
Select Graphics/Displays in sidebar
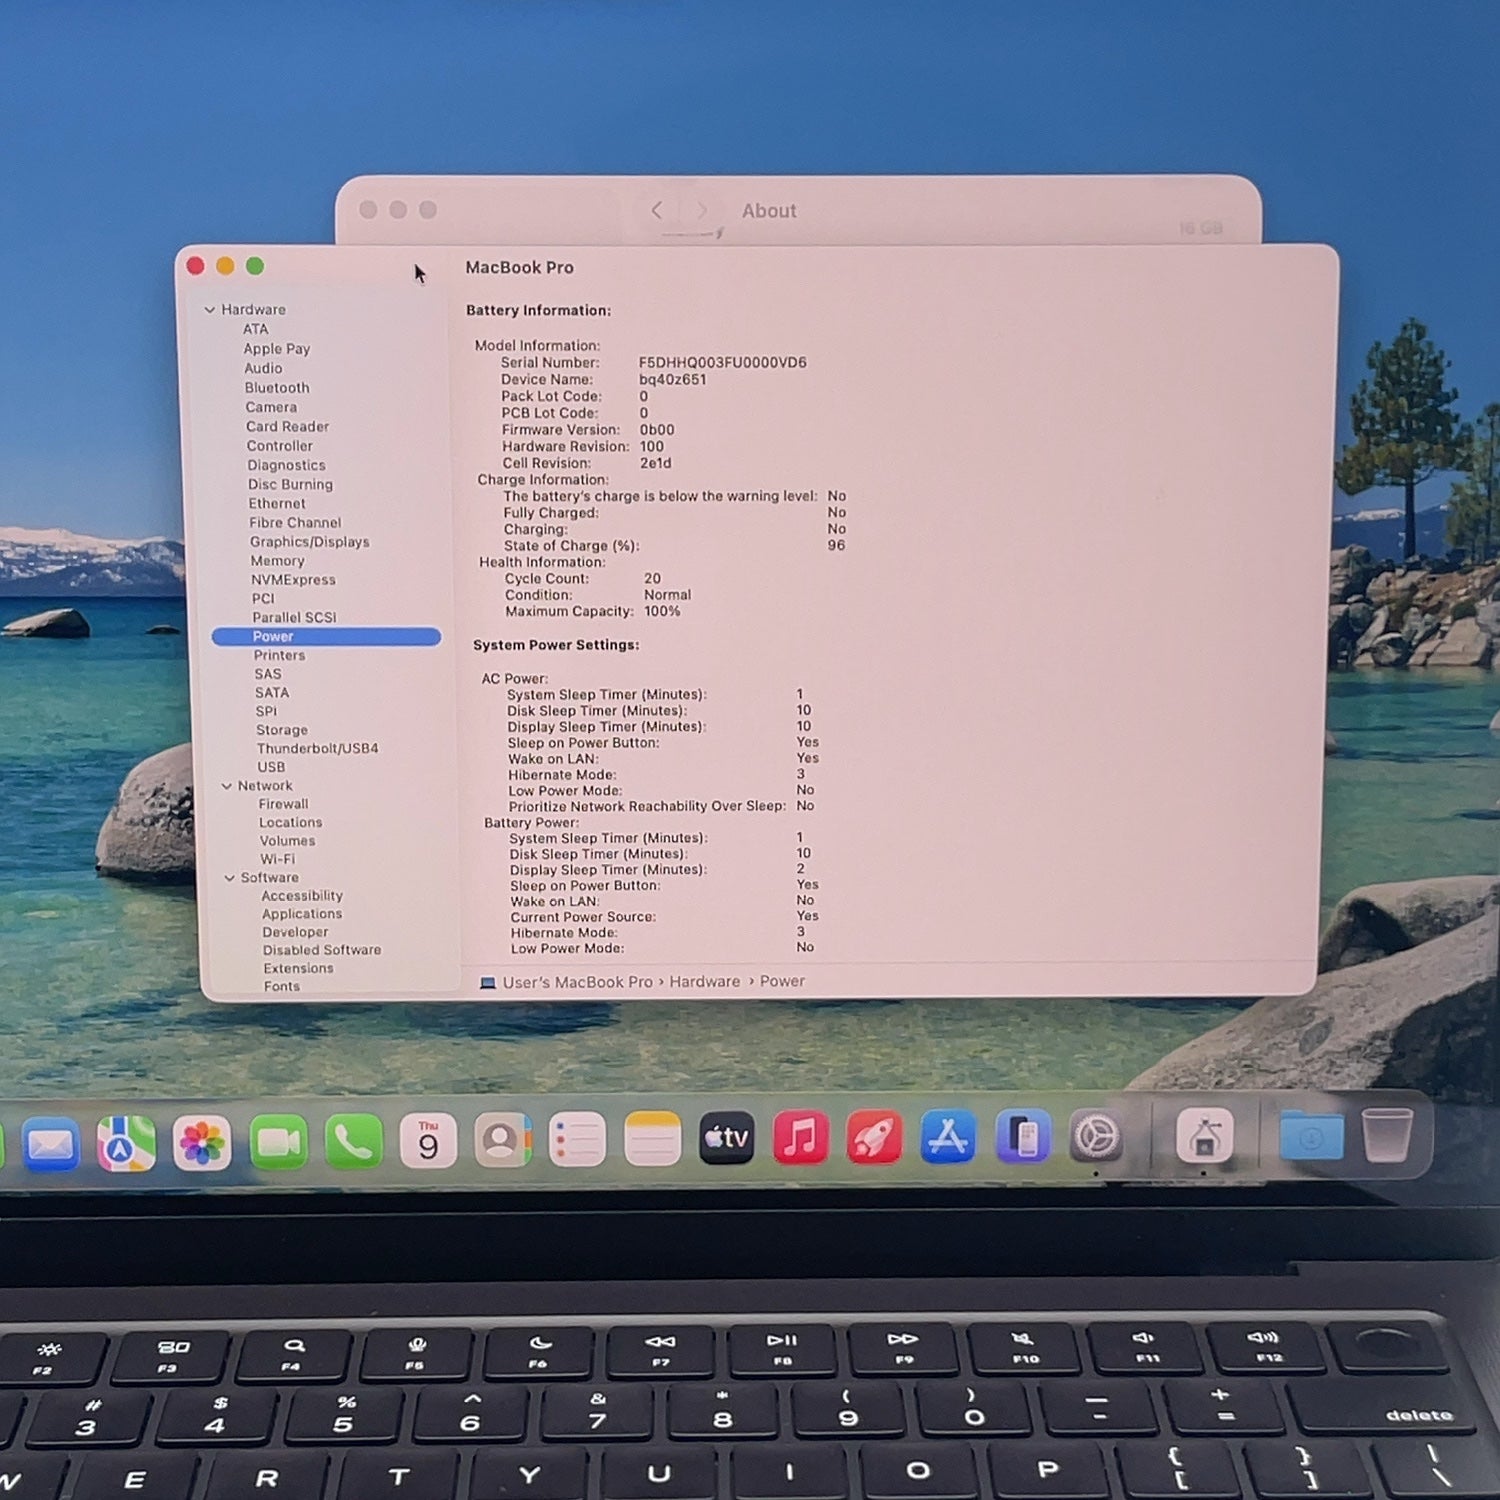coord(309,542)
